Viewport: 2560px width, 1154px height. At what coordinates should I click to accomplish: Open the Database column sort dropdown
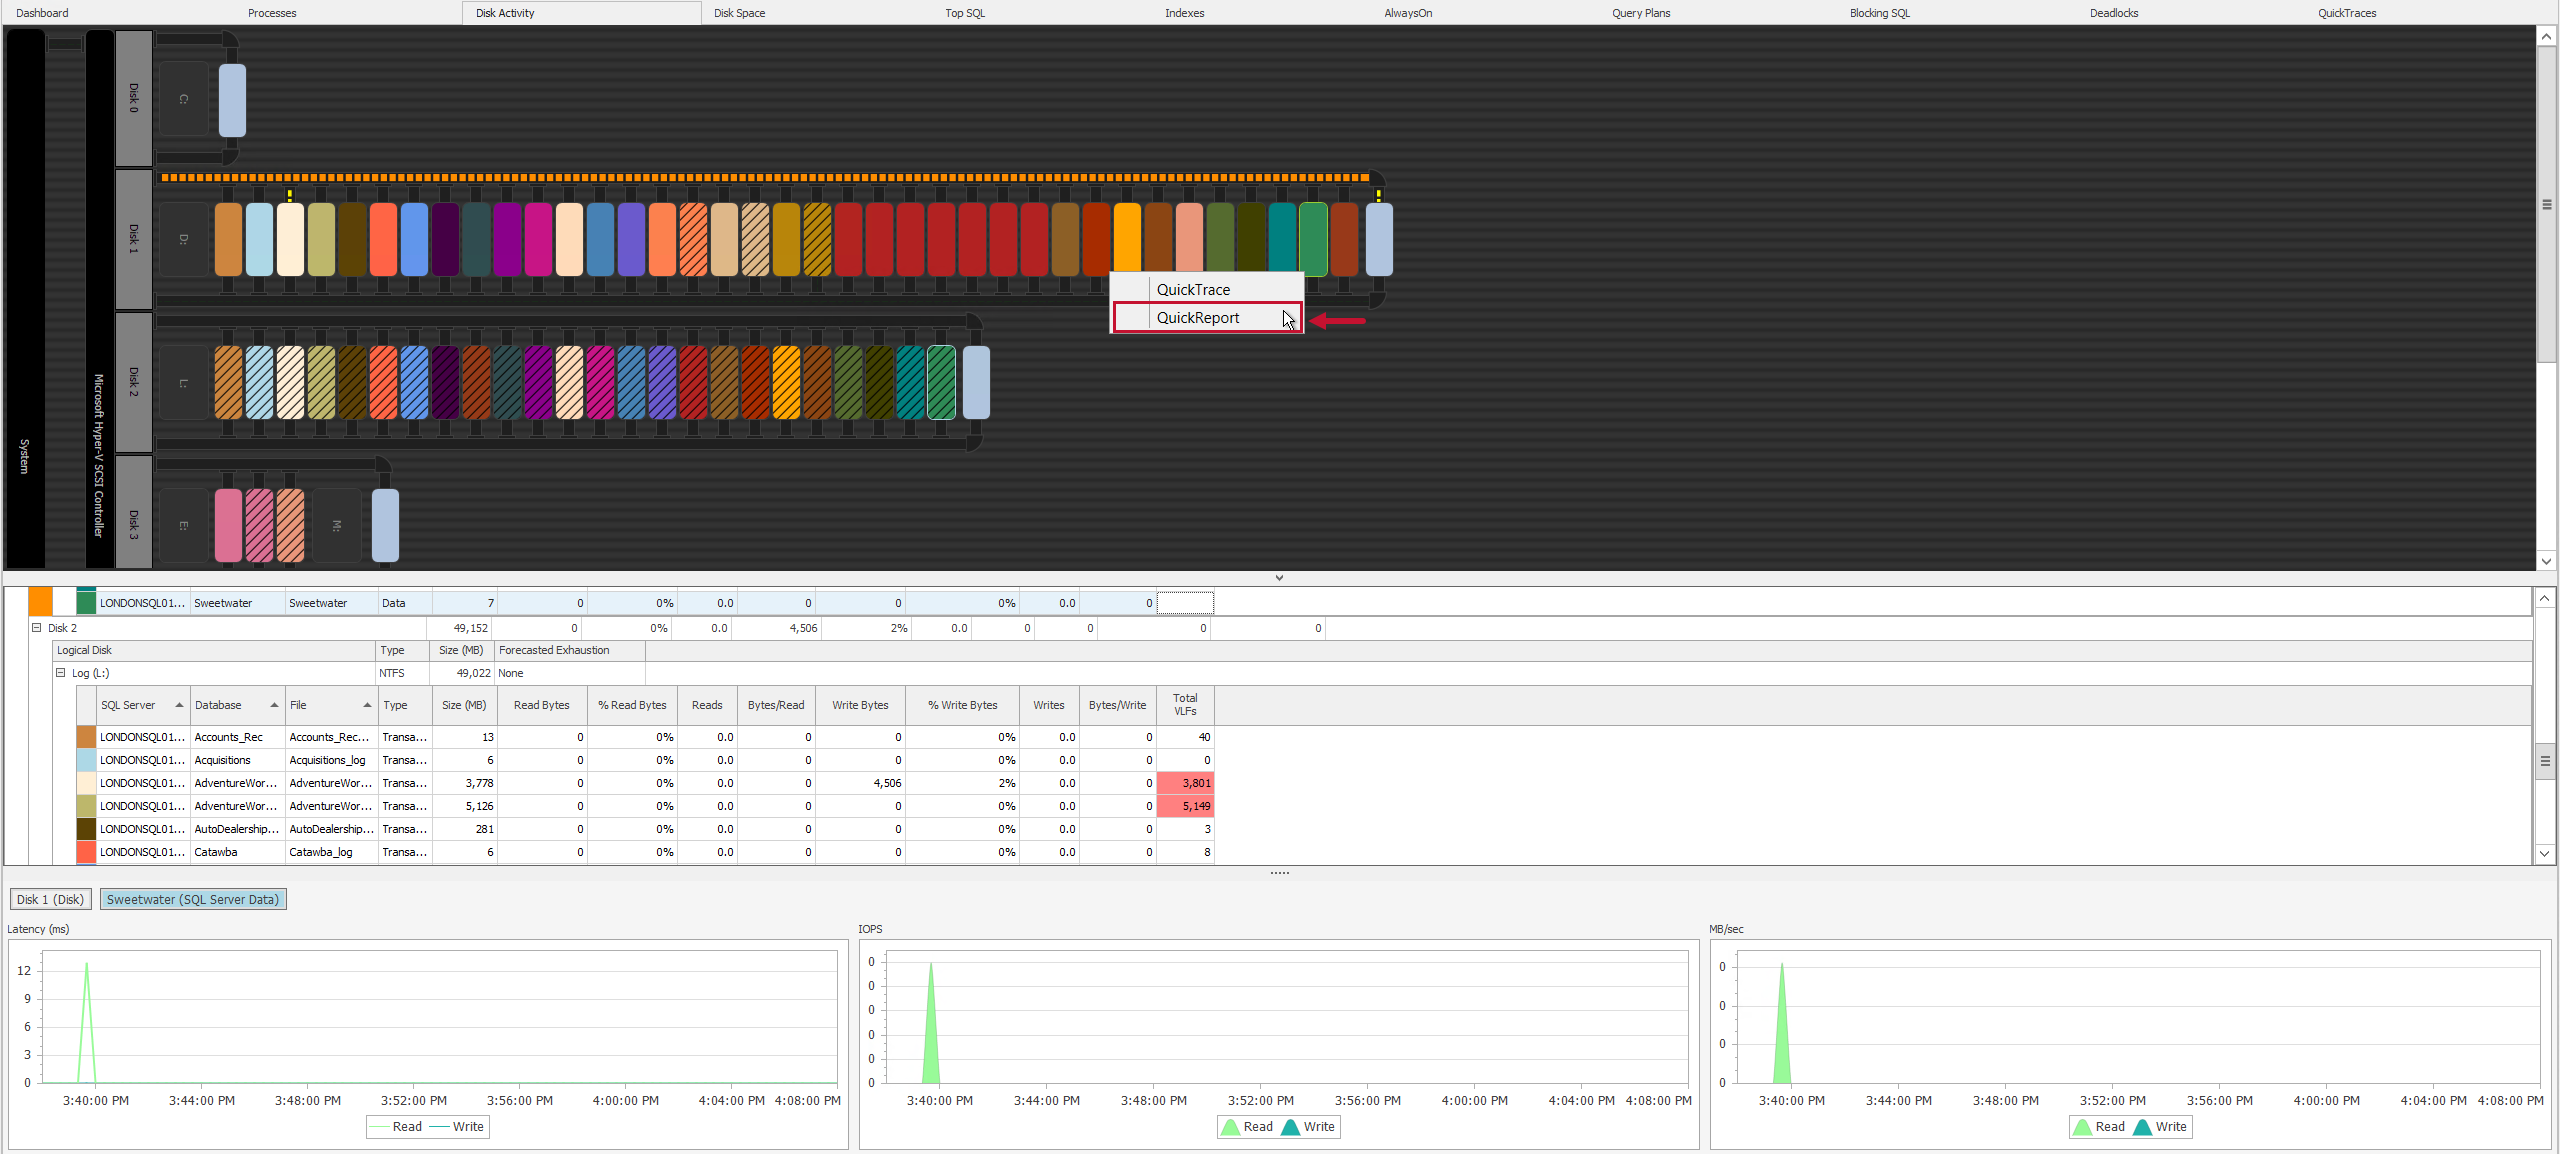click(x=272, y=705)
